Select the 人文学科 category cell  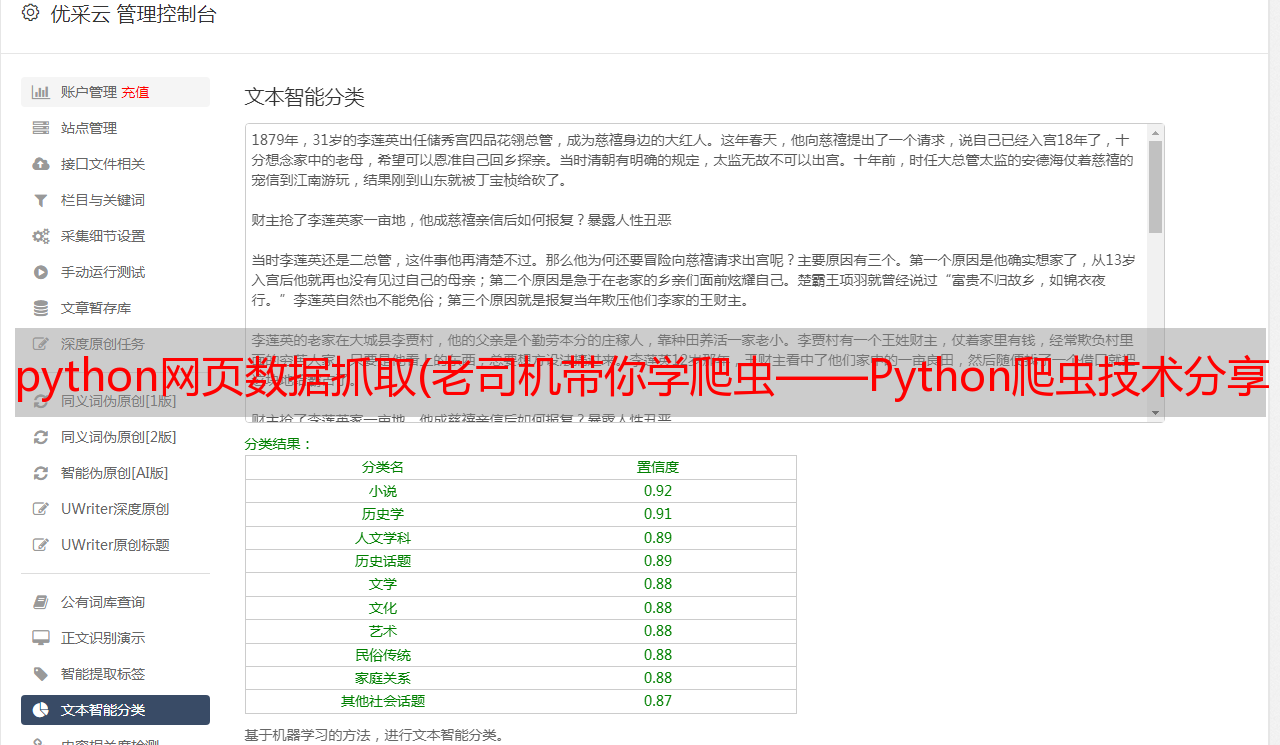pyautogui.click(x=383, y=538)
